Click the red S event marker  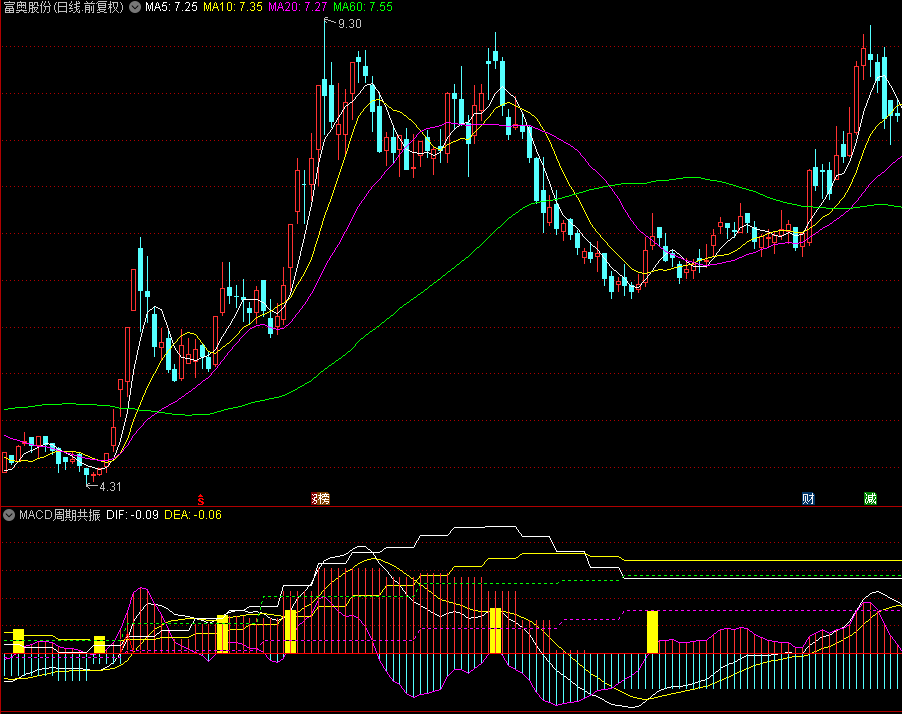200,499
